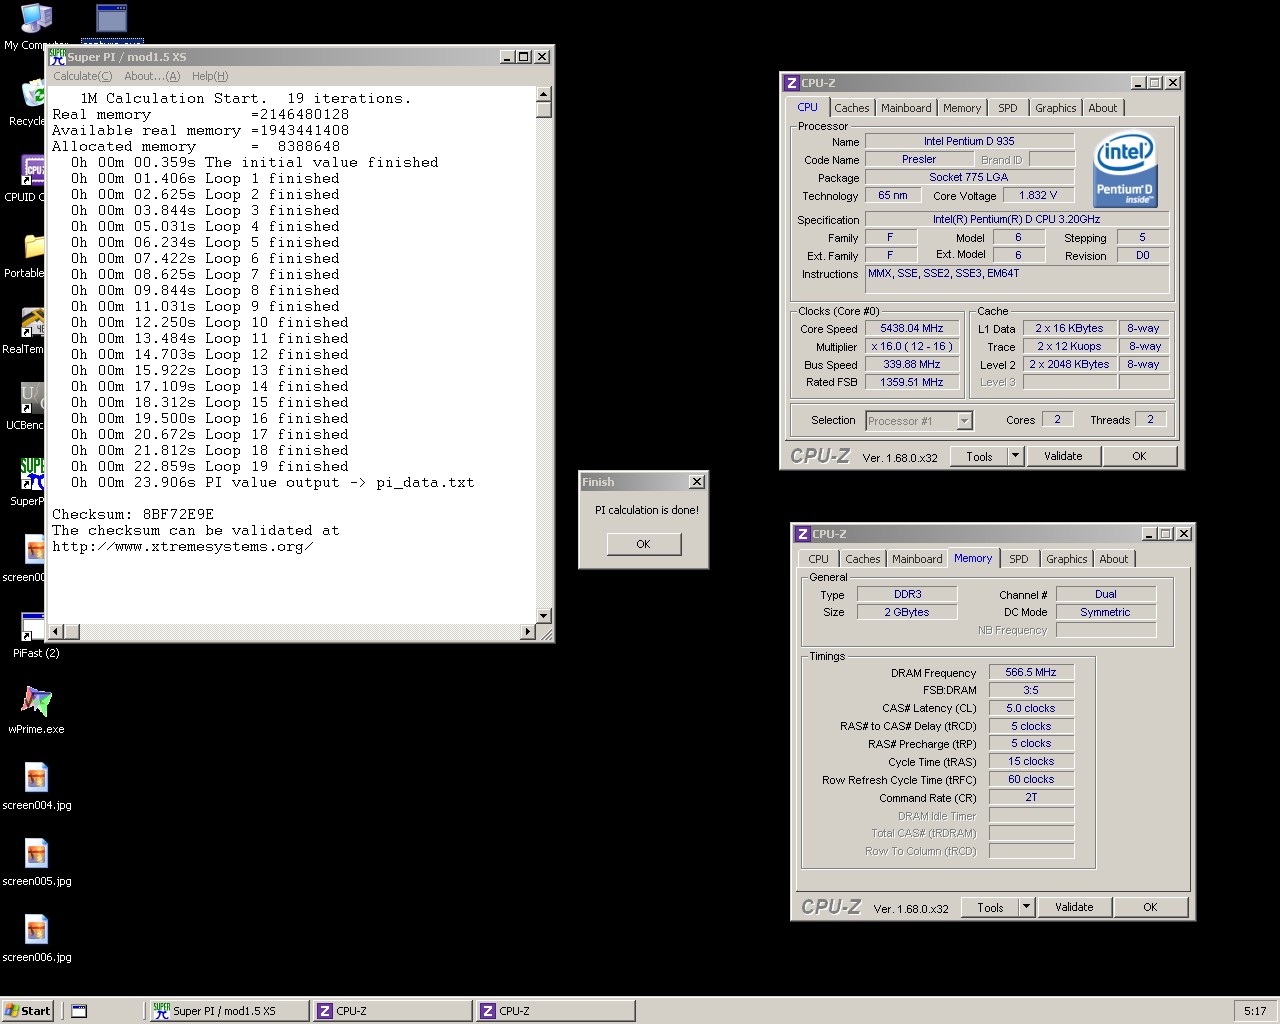Click Validate button in upper CPU-Z
This screenshot has width=1280, height=1024.
click(x=1063, y=456)
